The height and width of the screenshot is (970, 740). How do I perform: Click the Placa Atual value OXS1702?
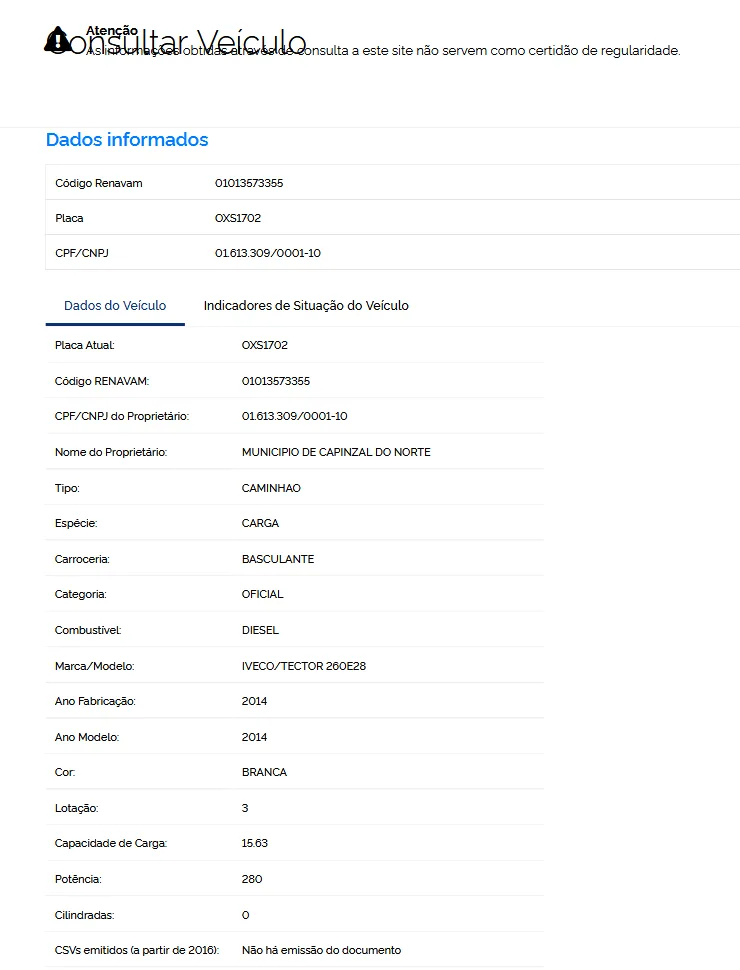tap(264, 345)
